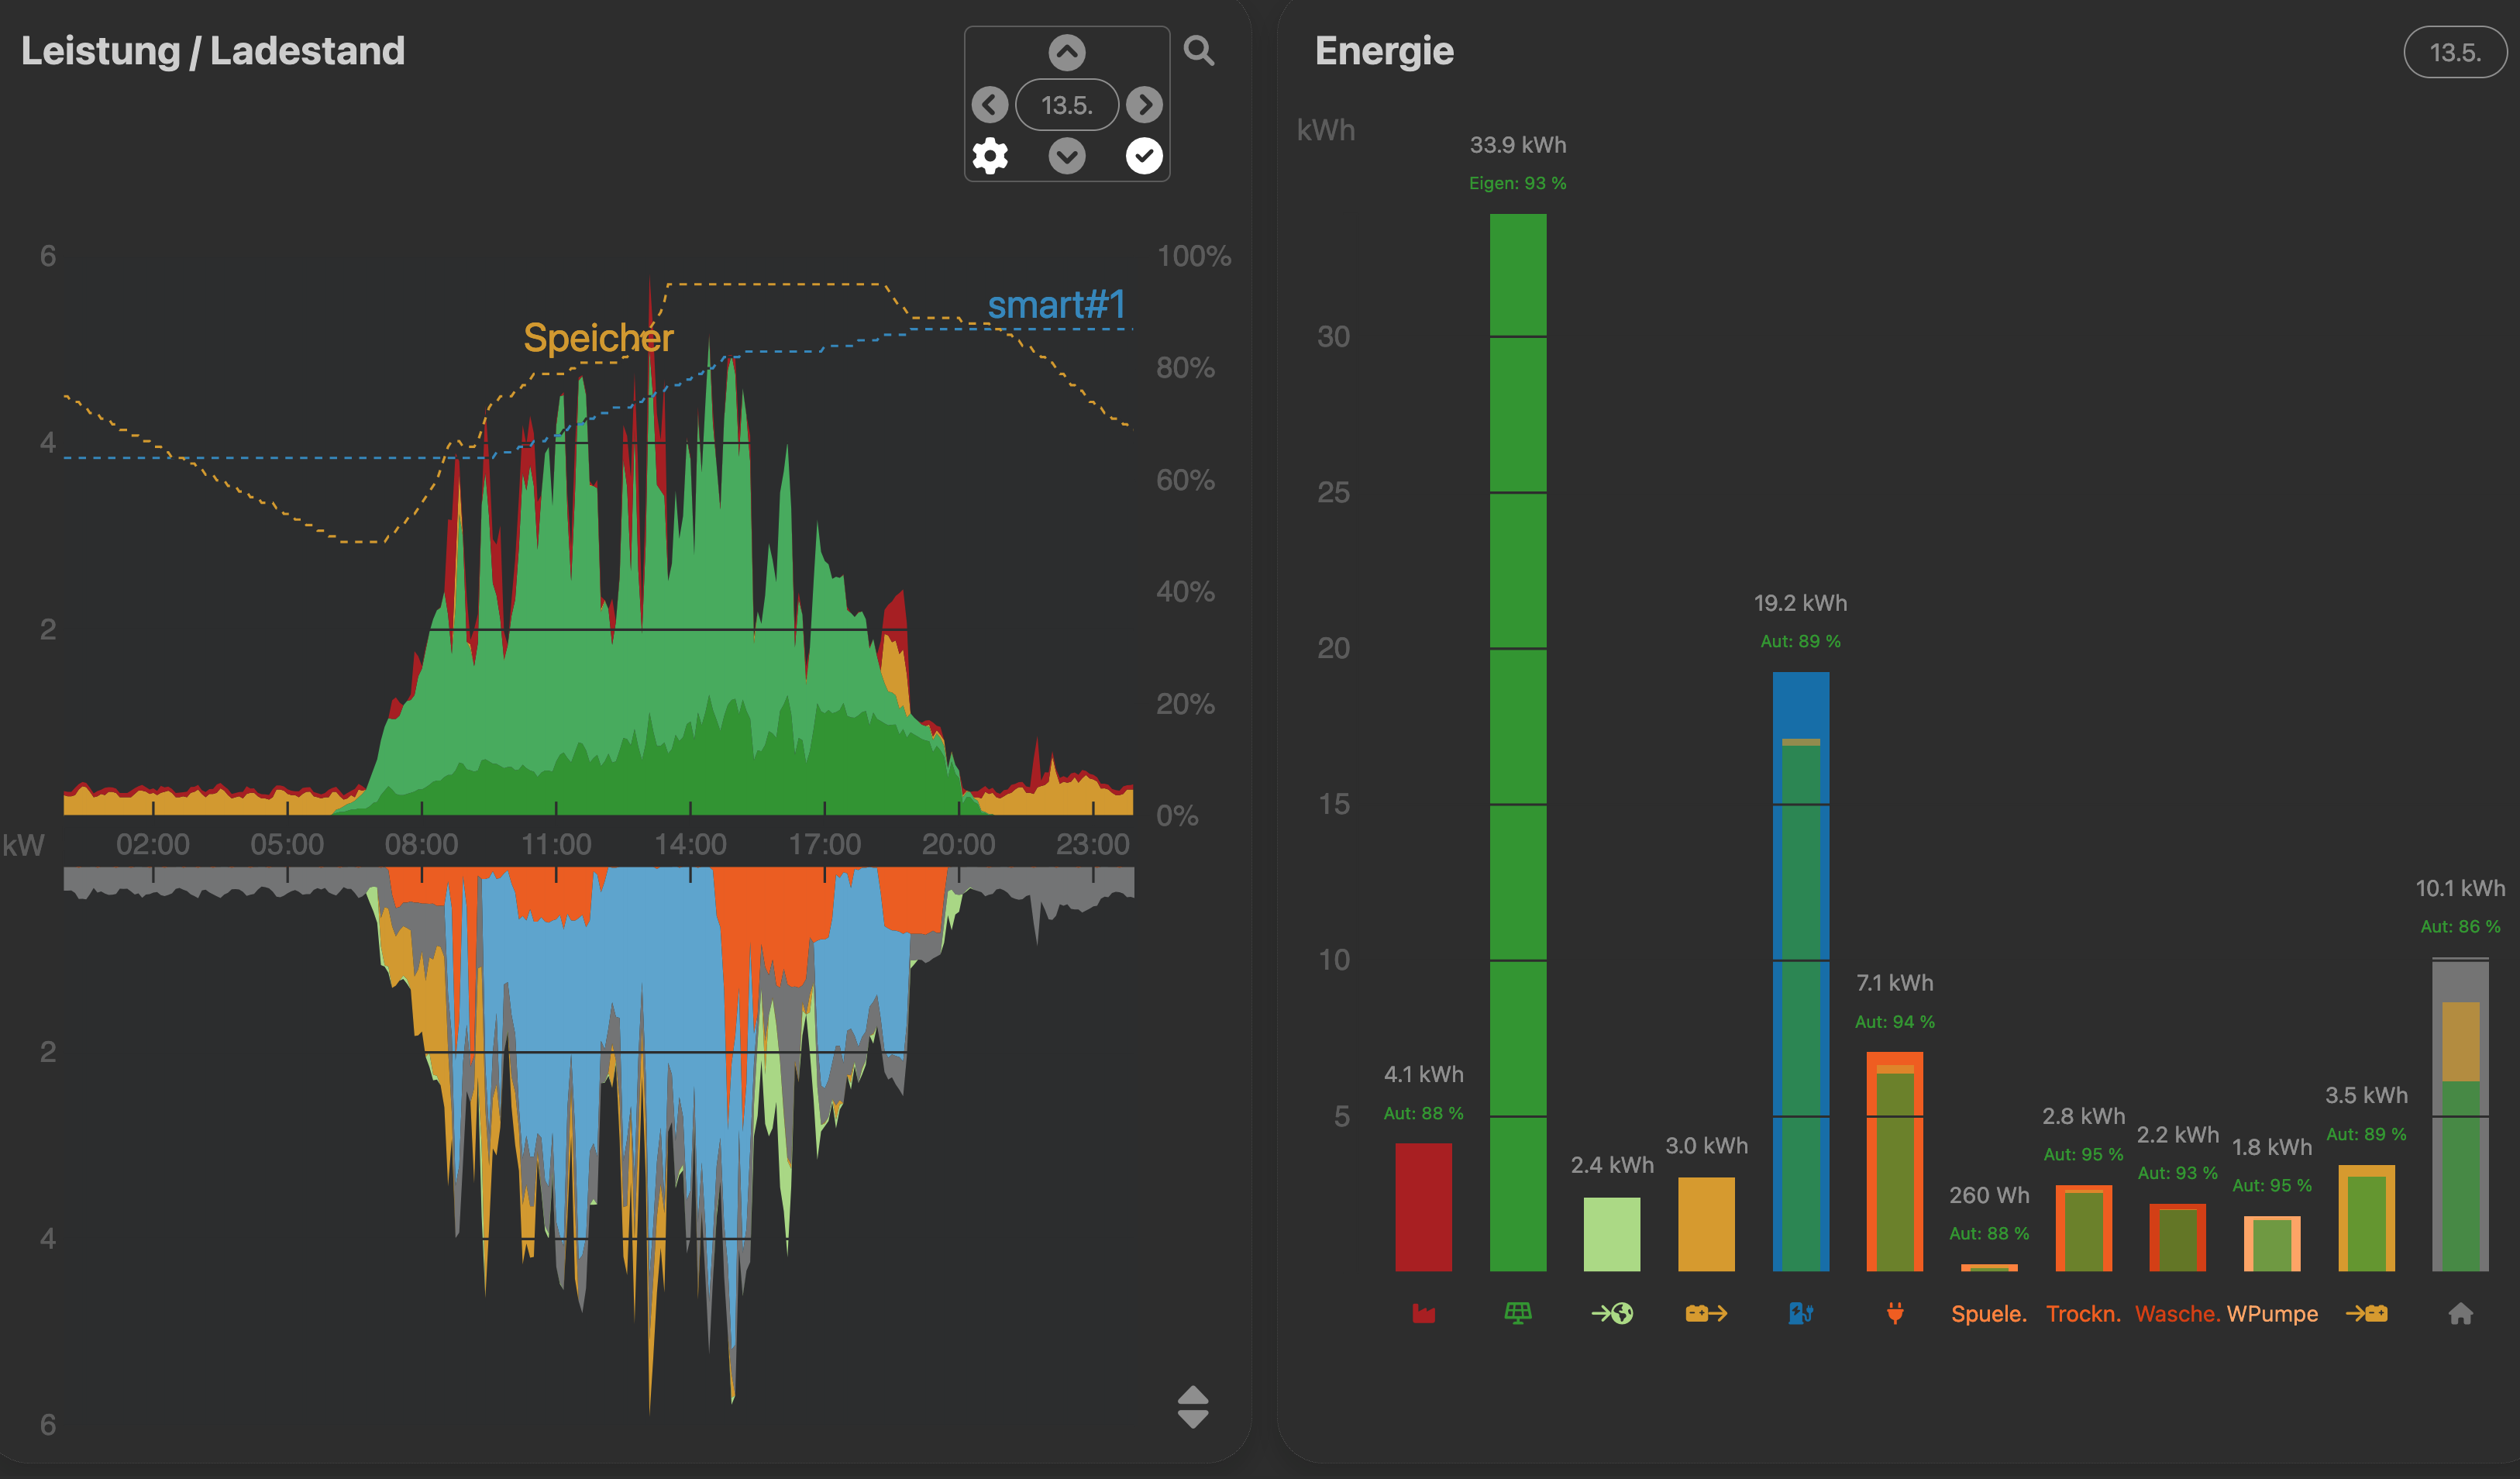Open graph settings gear icon
2520x1479 pixels.
point(990,156)
